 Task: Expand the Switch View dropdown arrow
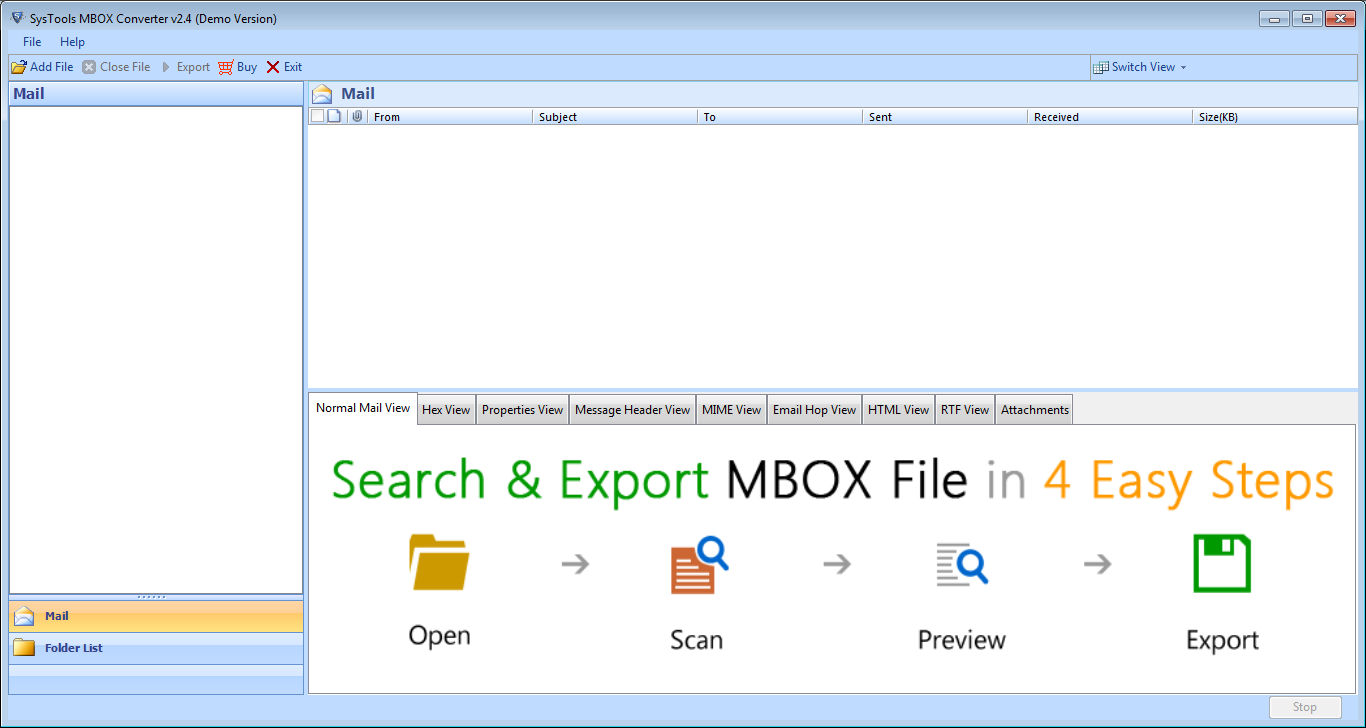coord(1183,67)
